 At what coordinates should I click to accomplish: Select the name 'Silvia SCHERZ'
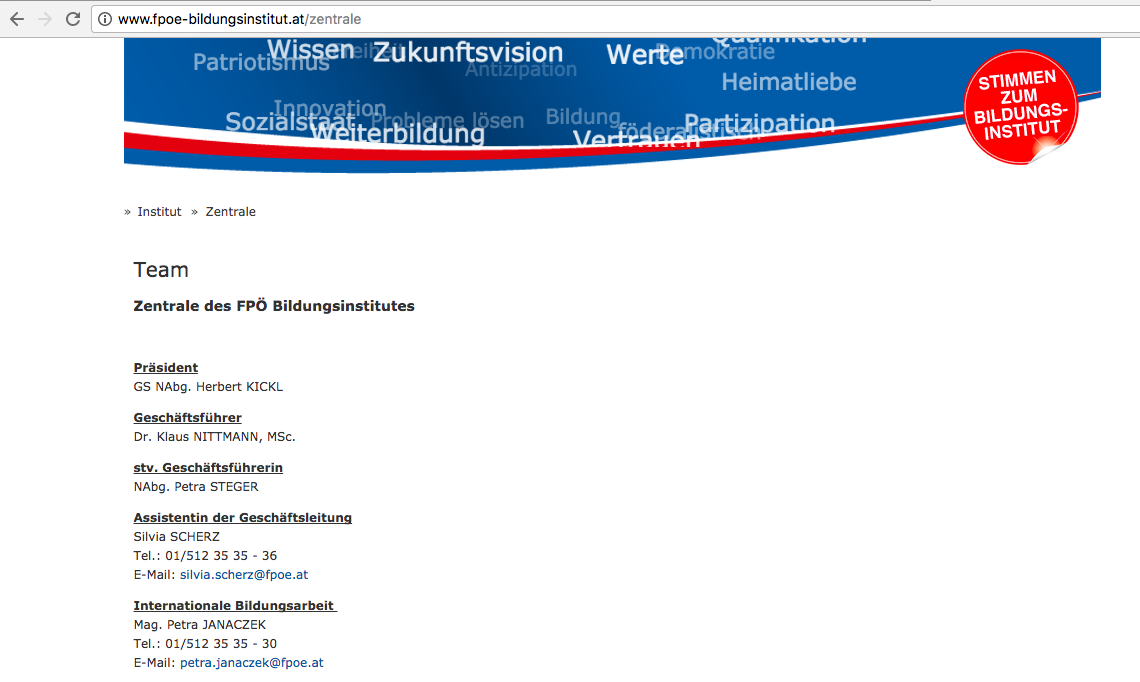click(x=177, y=537)
